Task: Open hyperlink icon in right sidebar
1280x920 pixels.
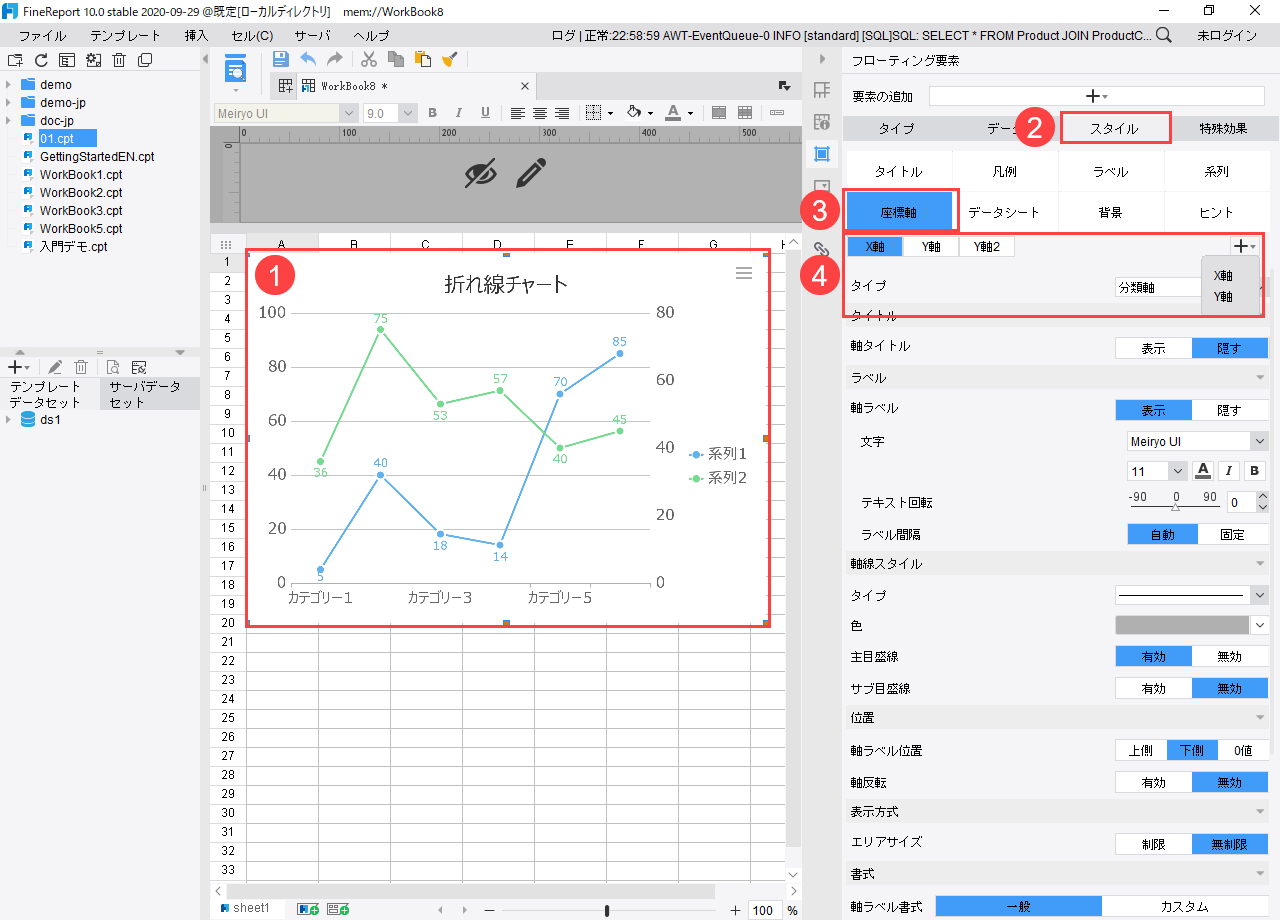Action: coord(822,249)
